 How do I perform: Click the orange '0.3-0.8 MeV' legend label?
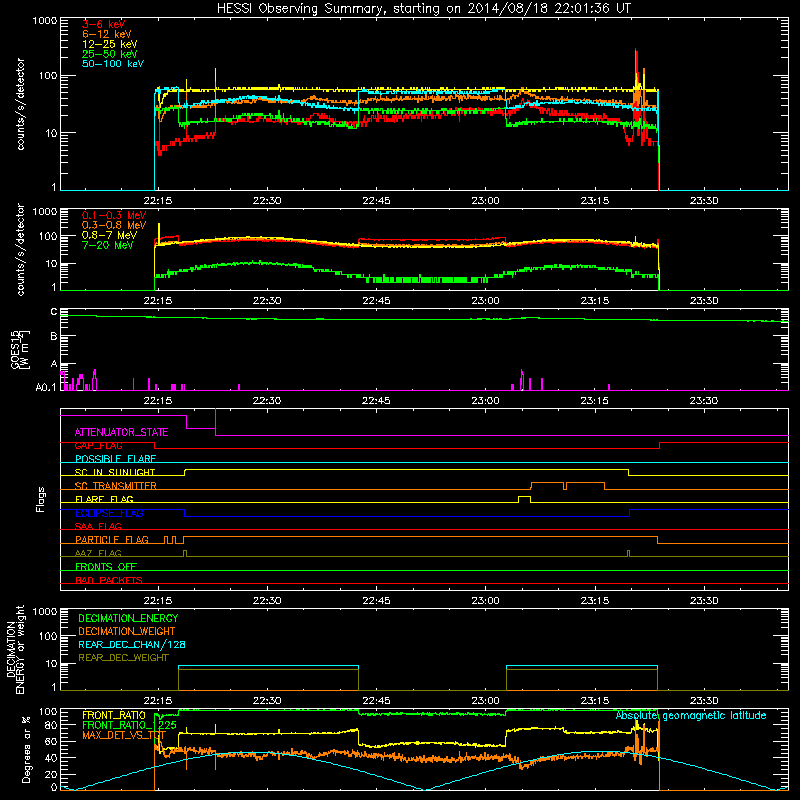point(114,225)
